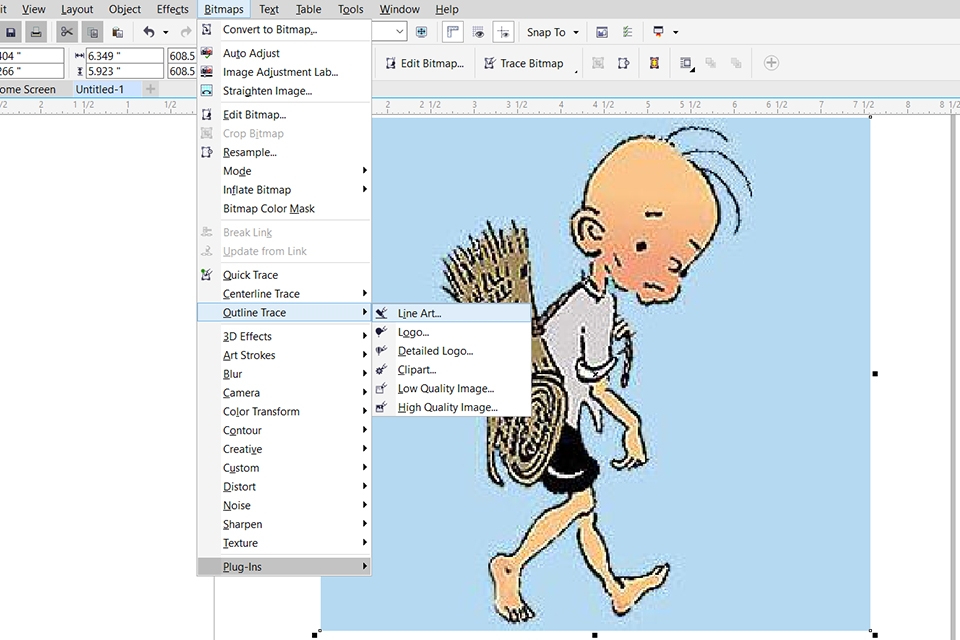This screenshot has height=640, width=960.
Task: Click the Copy icon on the toolbar
Action: tap(92, 31)
